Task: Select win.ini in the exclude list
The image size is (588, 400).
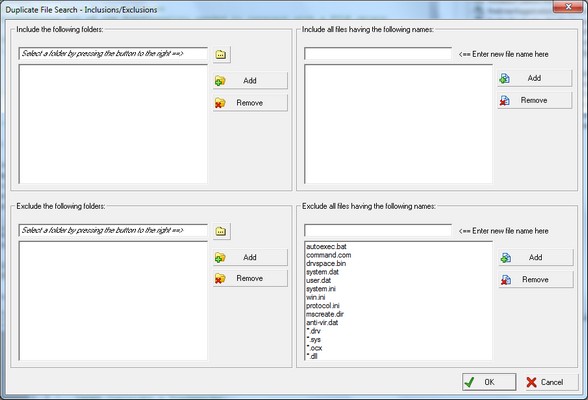Action: point(316,297)
